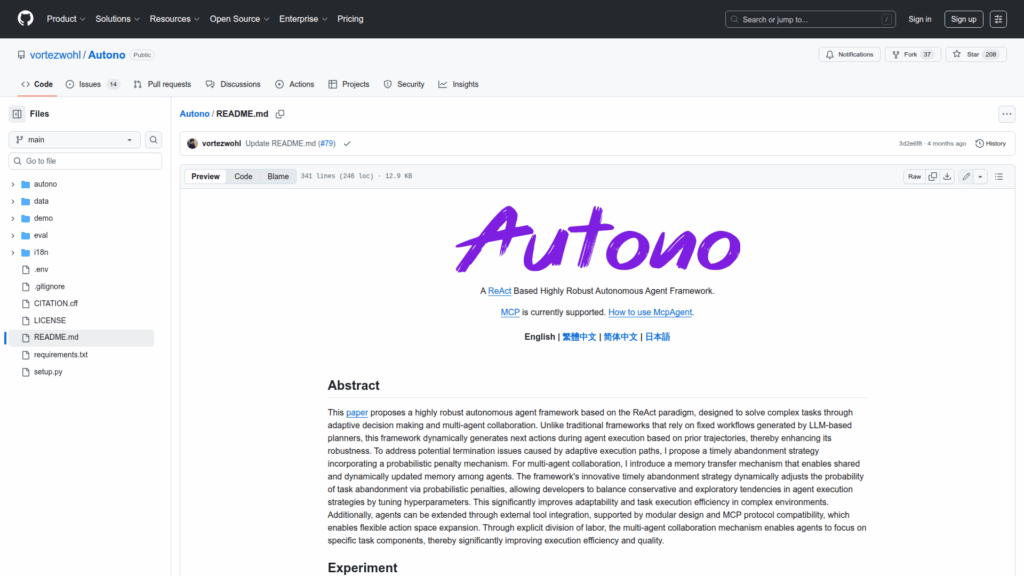The height and width of the screenshot is (576, 1024).
Task: Switch file view to Code
Action: [244, 176]
